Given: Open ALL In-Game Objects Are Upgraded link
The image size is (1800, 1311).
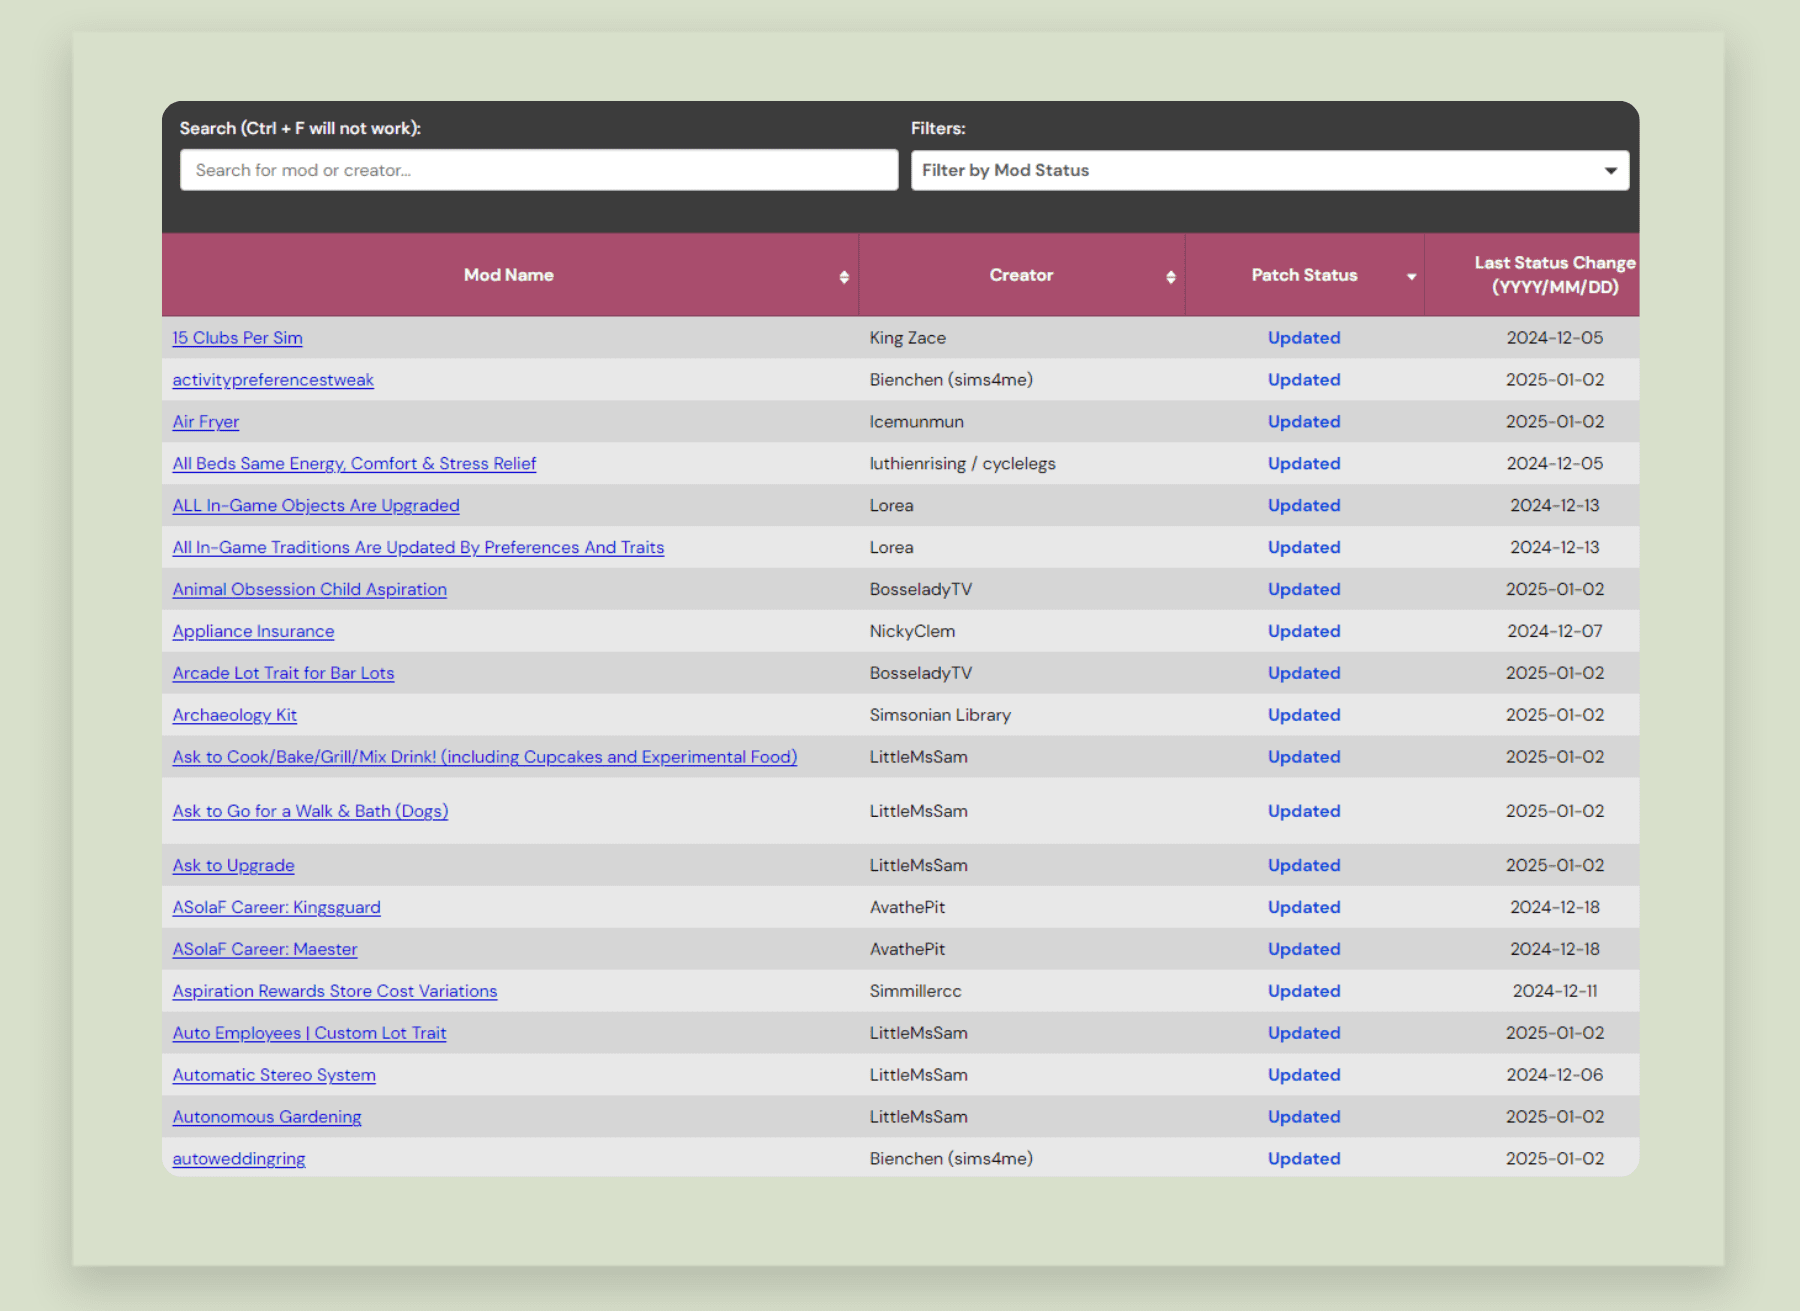Looking at the screenshot, I should click(x=316, y=506).
